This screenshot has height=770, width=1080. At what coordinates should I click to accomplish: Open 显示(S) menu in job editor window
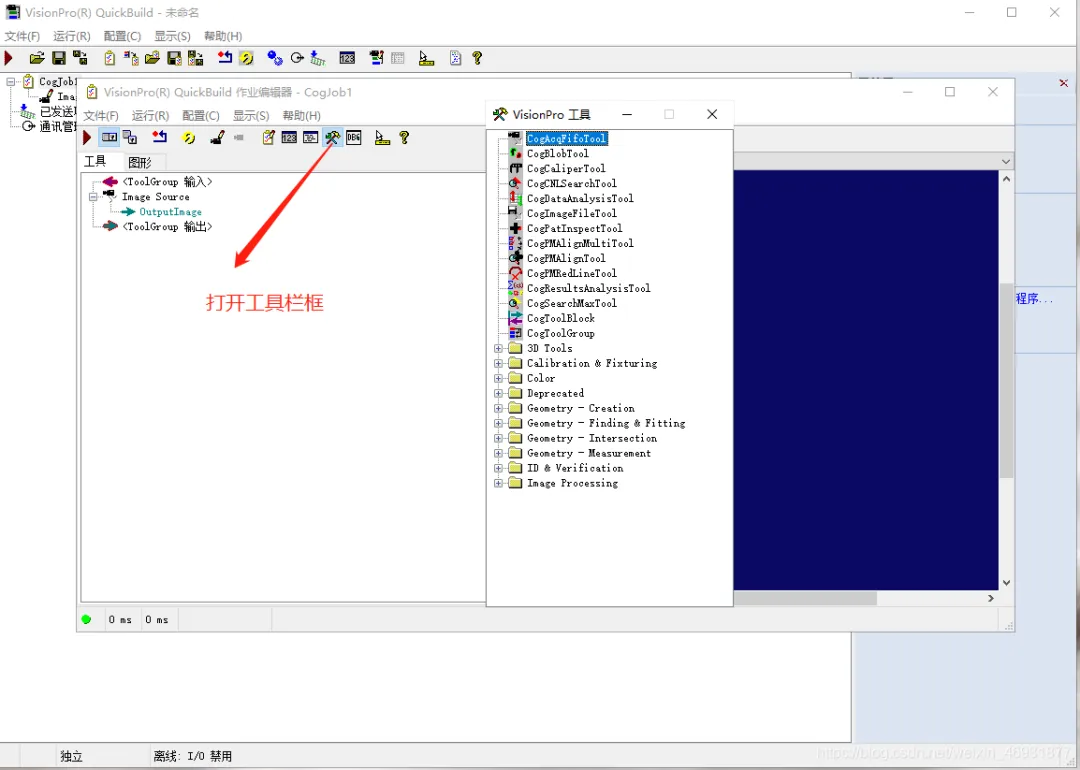[x=251, y=116]
